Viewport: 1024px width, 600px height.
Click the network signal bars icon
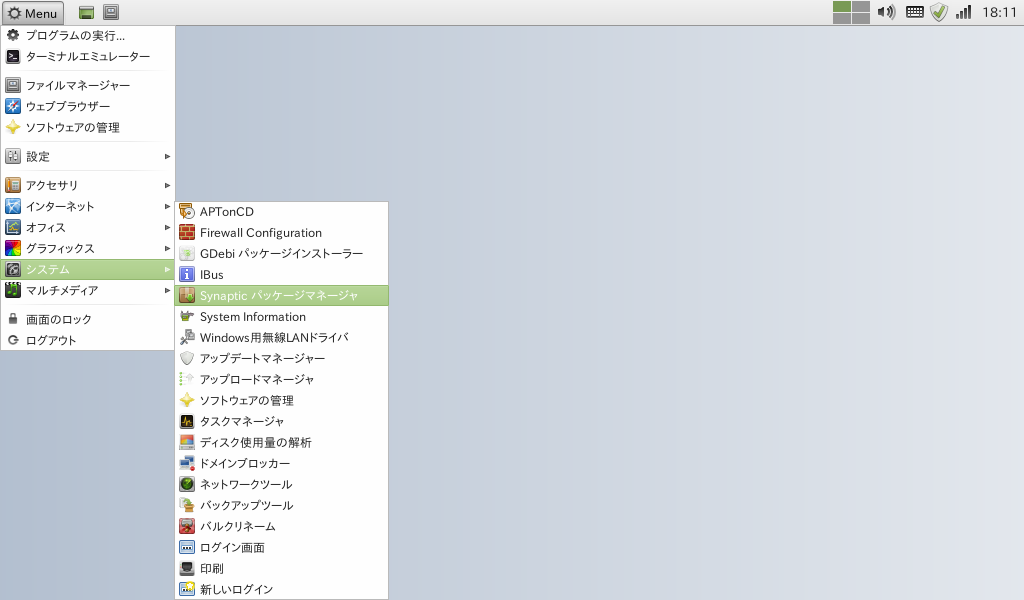964,12
